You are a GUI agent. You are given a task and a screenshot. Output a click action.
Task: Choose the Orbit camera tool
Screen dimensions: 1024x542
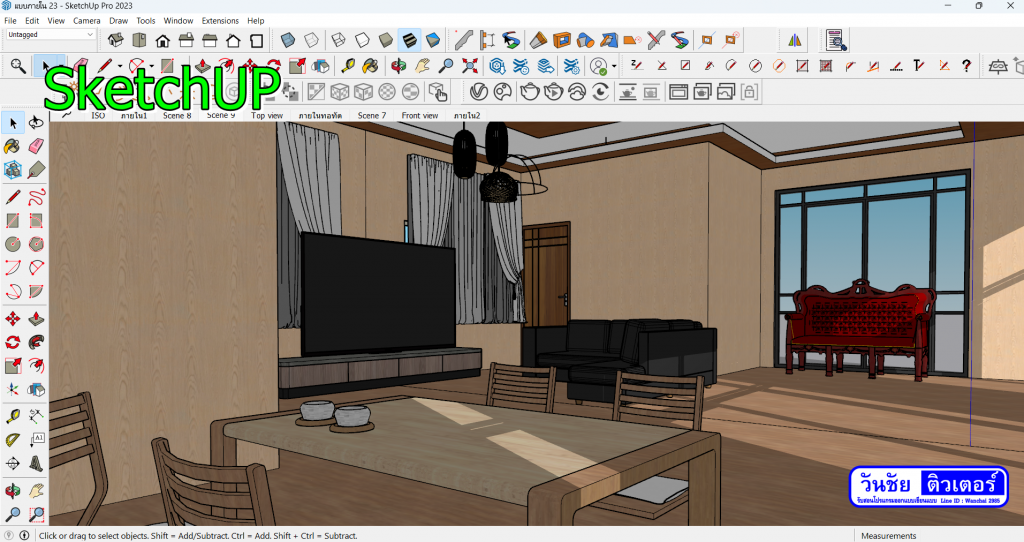[x=13, y=491]
